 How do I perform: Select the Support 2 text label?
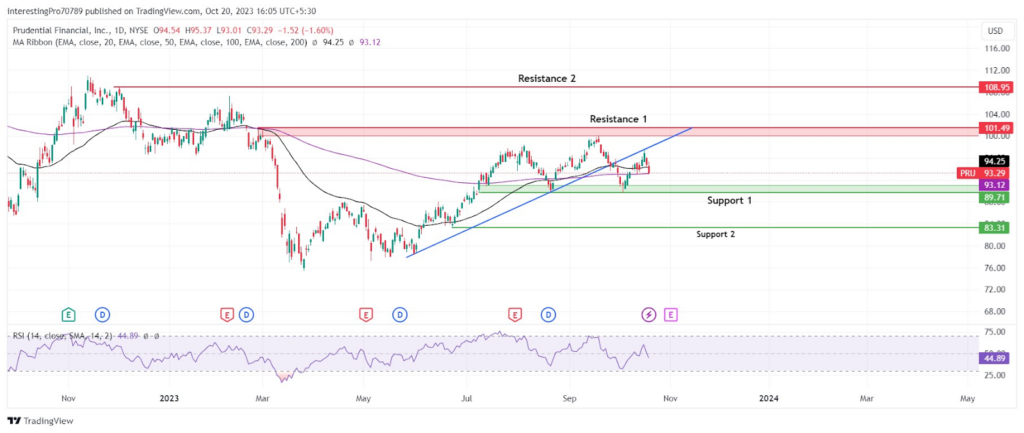716,234
